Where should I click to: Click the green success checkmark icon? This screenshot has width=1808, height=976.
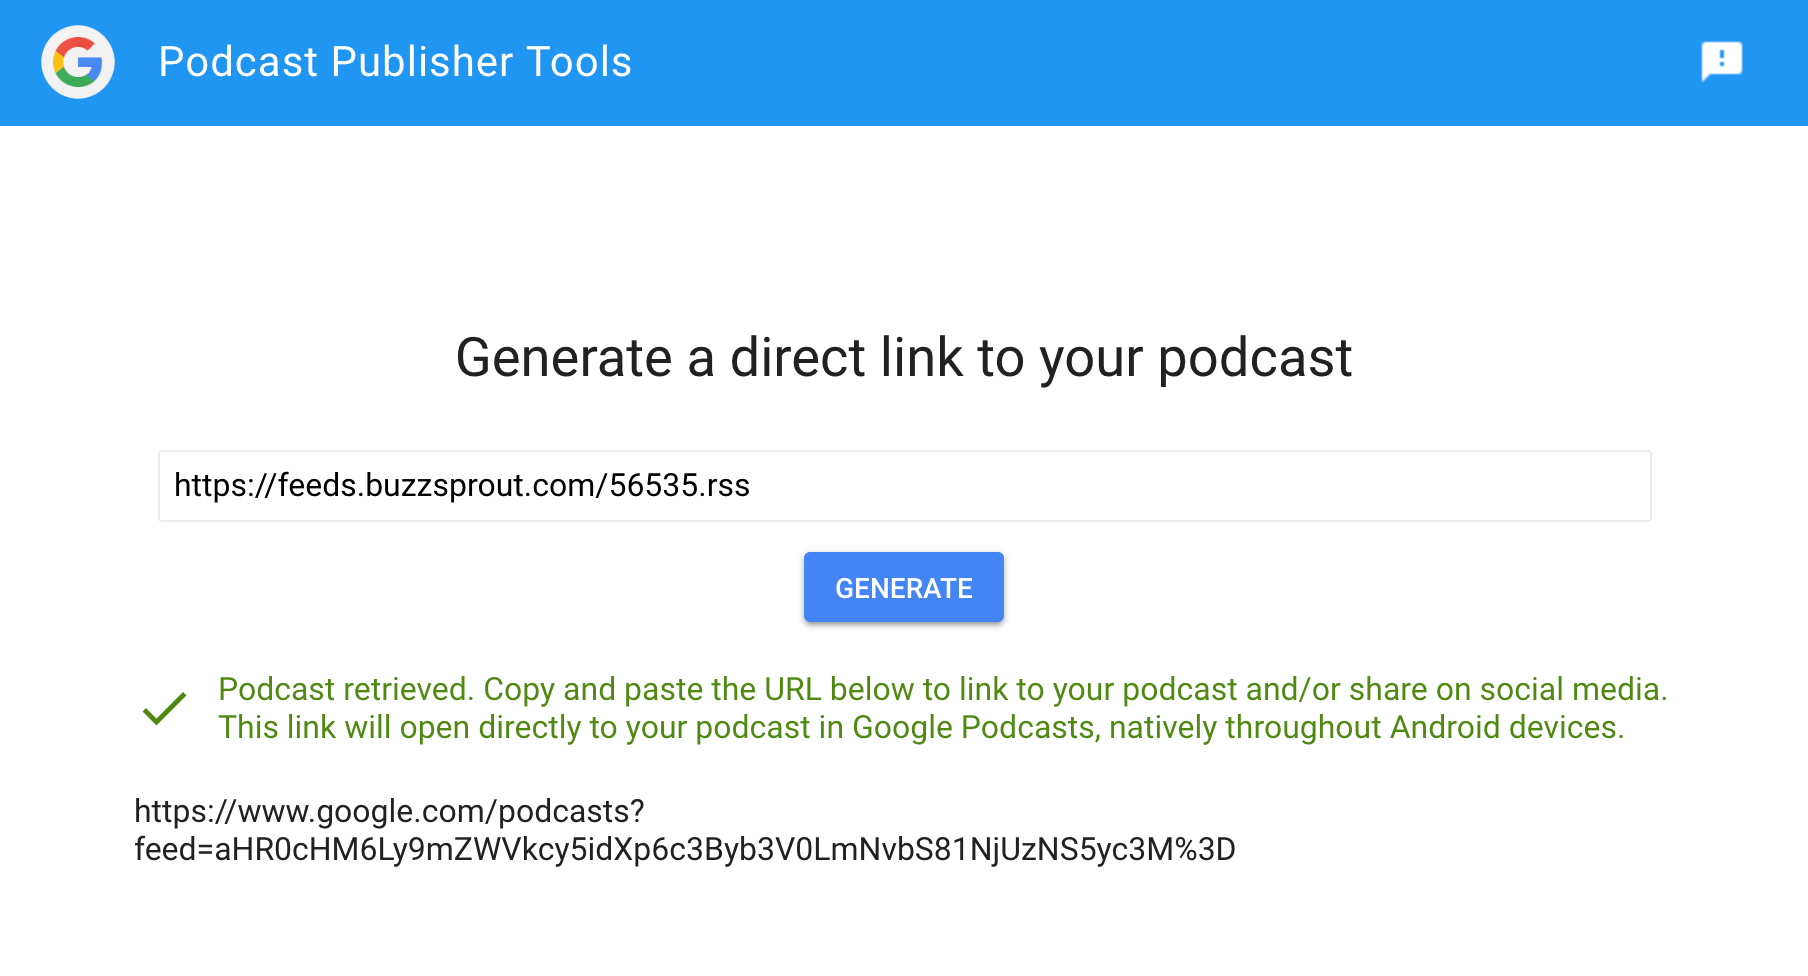[x=165, y=709]
